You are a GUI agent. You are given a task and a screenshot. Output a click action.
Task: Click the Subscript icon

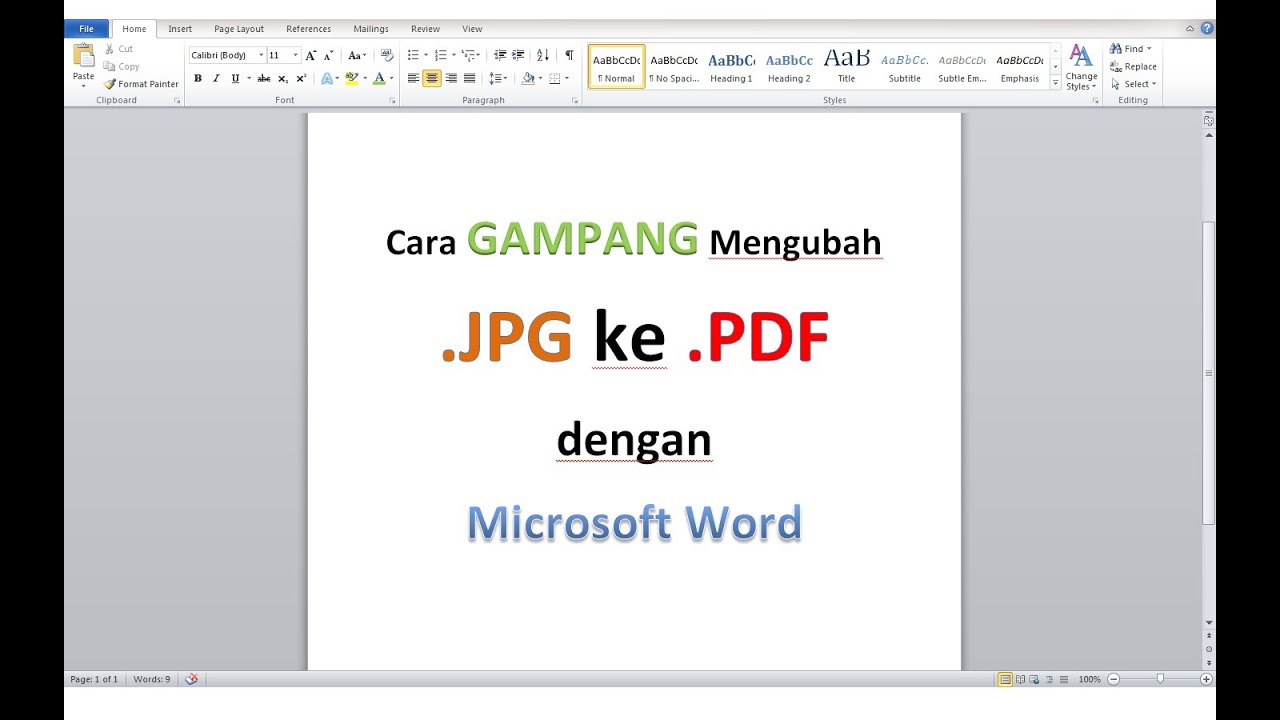[x=283, y=78]
